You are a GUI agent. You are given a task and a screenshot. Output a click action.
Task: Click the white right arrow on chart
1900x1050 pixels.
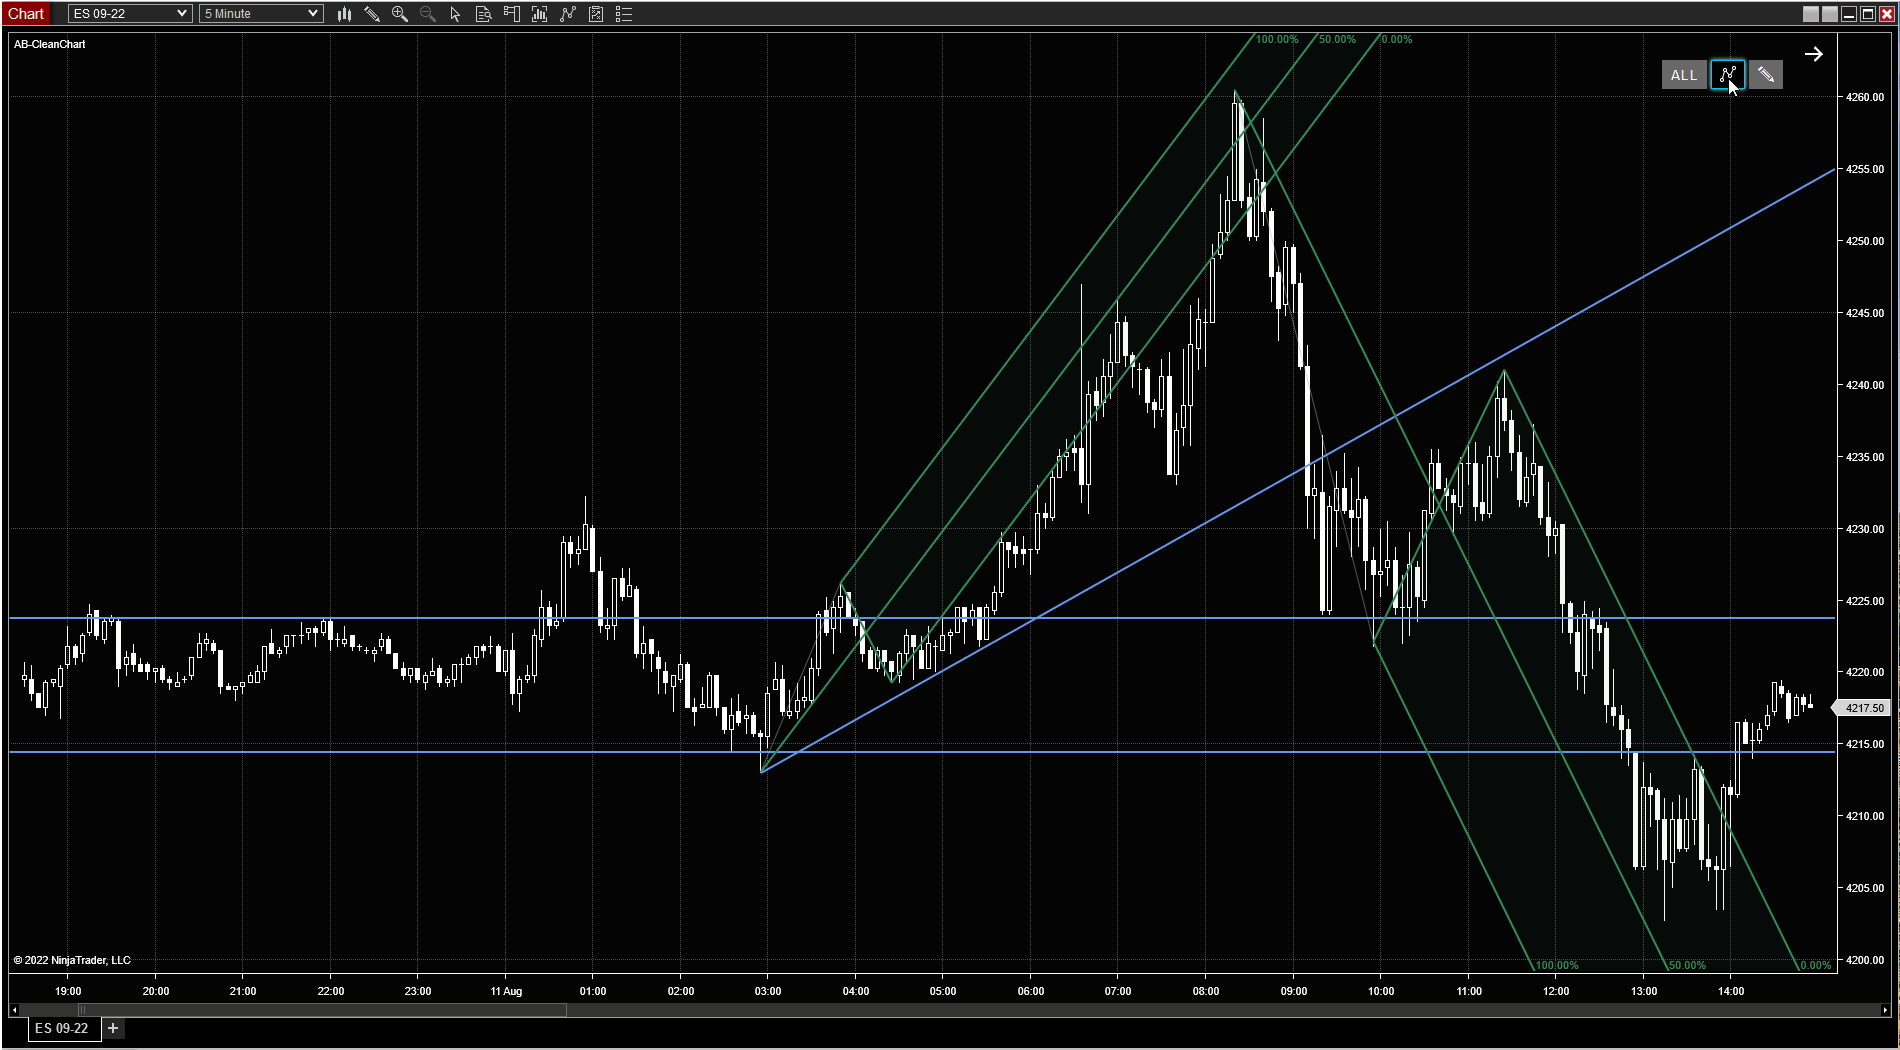point(1814,54)
